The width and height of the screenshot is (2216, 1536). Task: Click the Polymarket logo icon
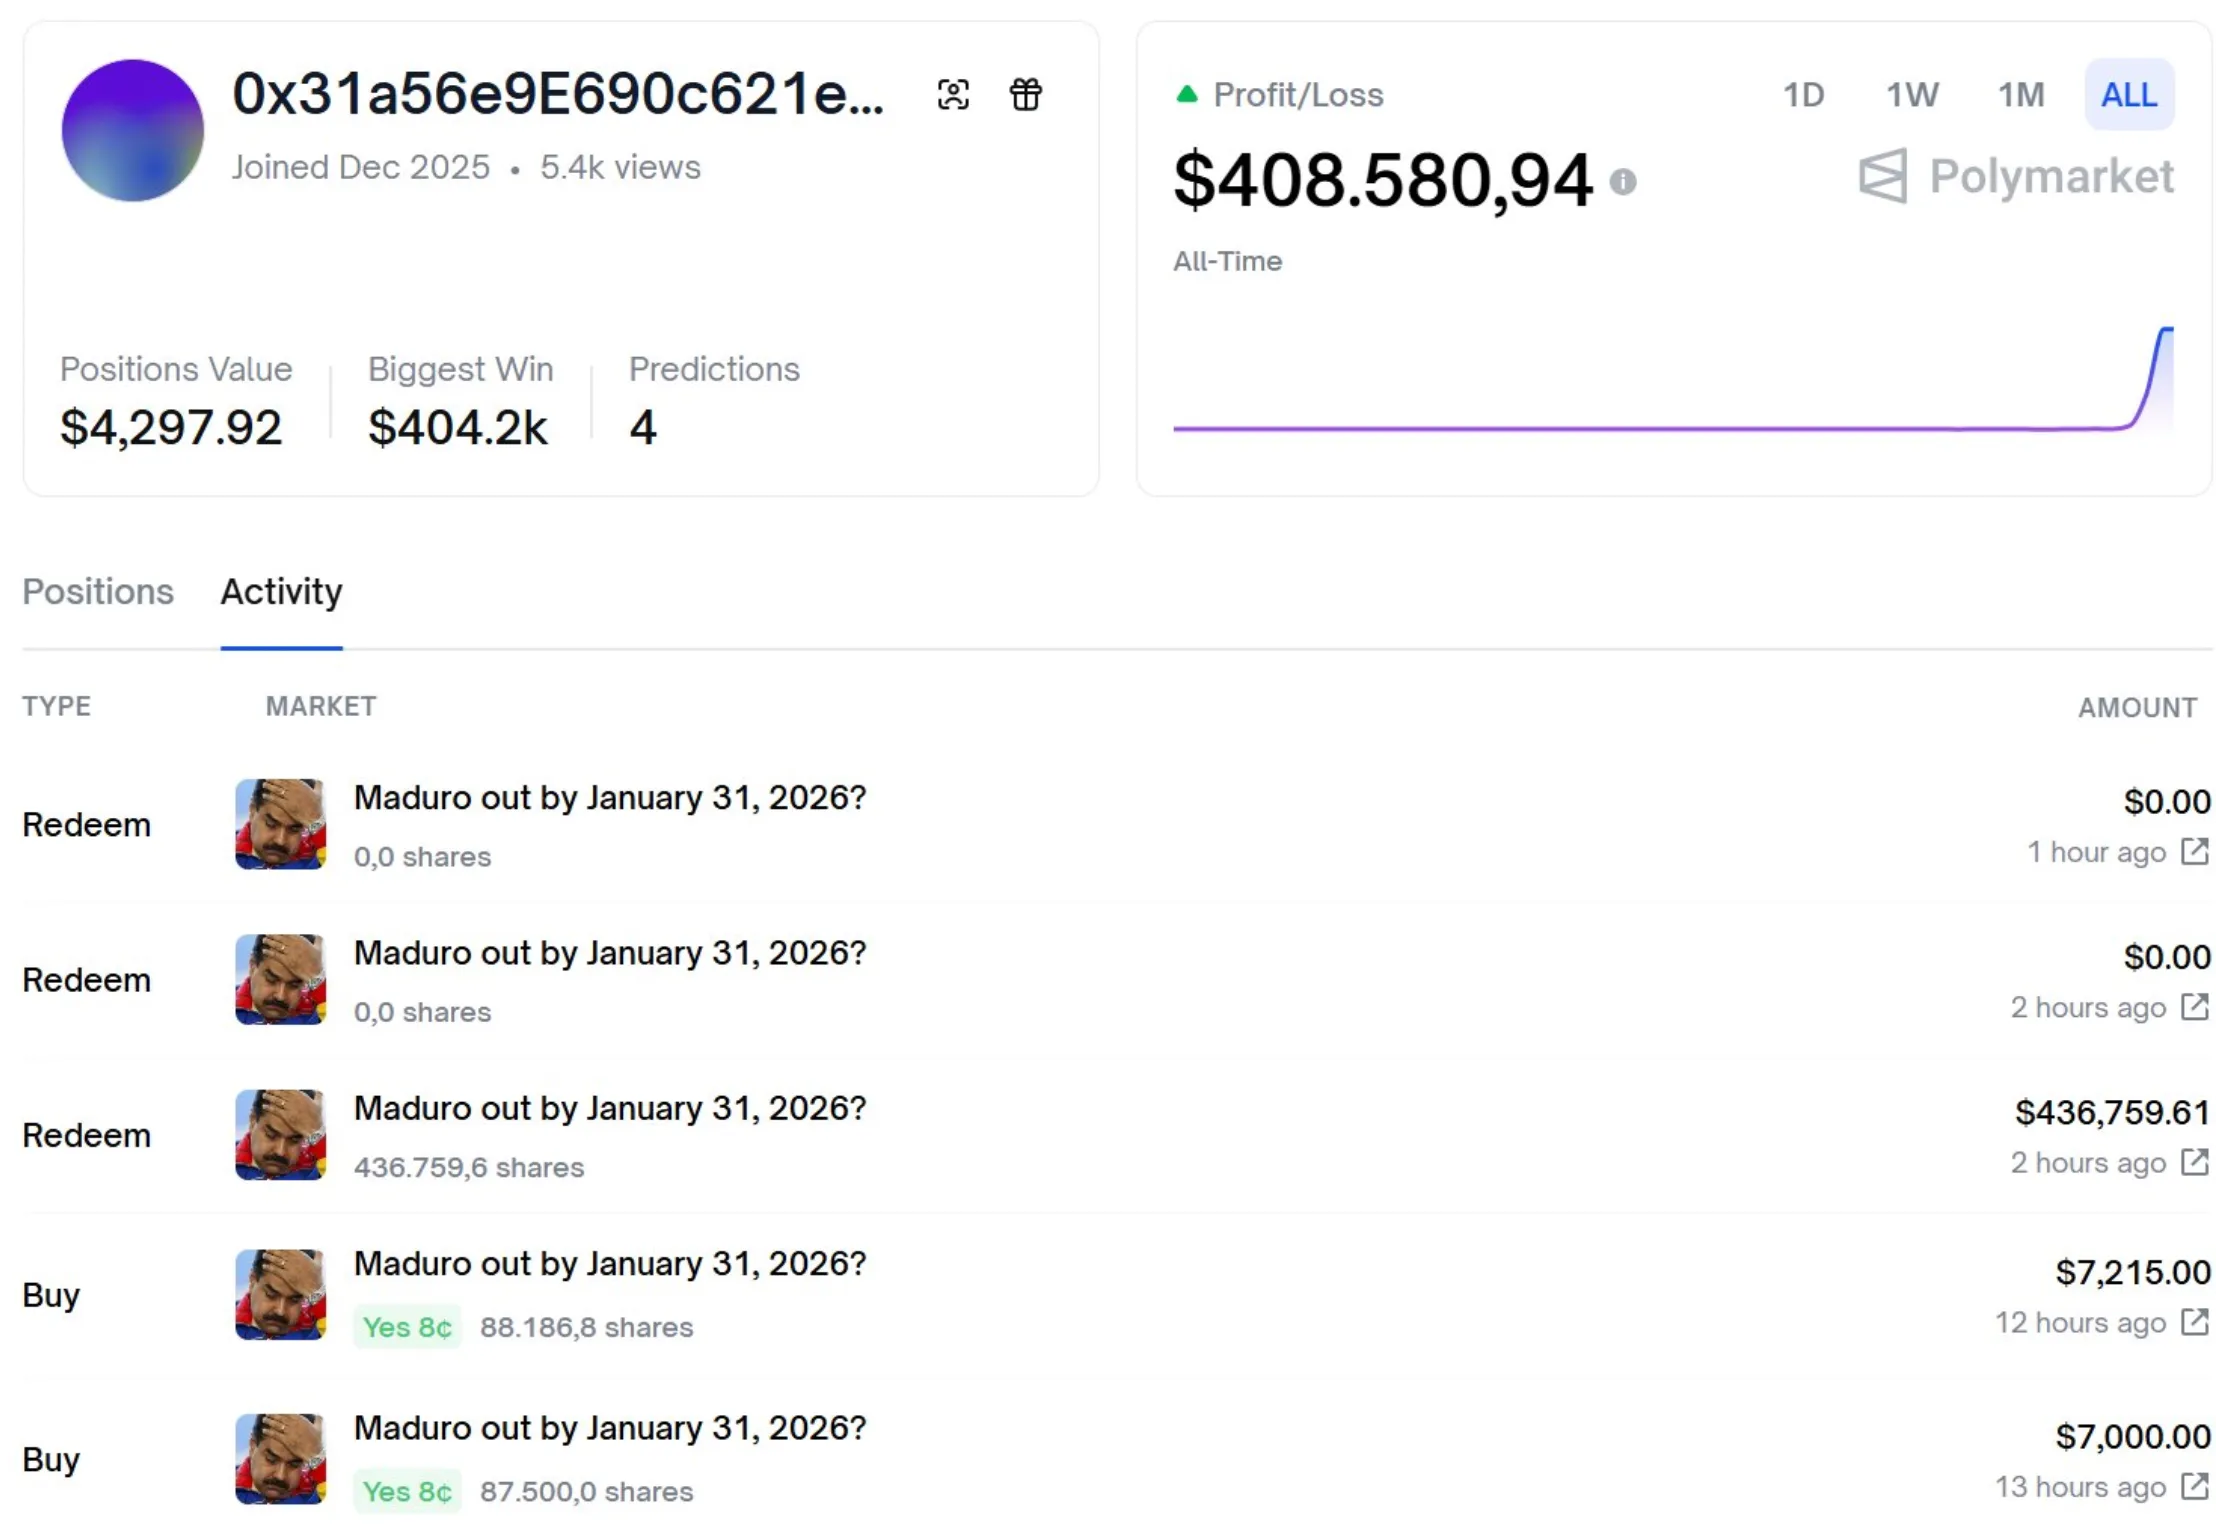coord(1883,177)
